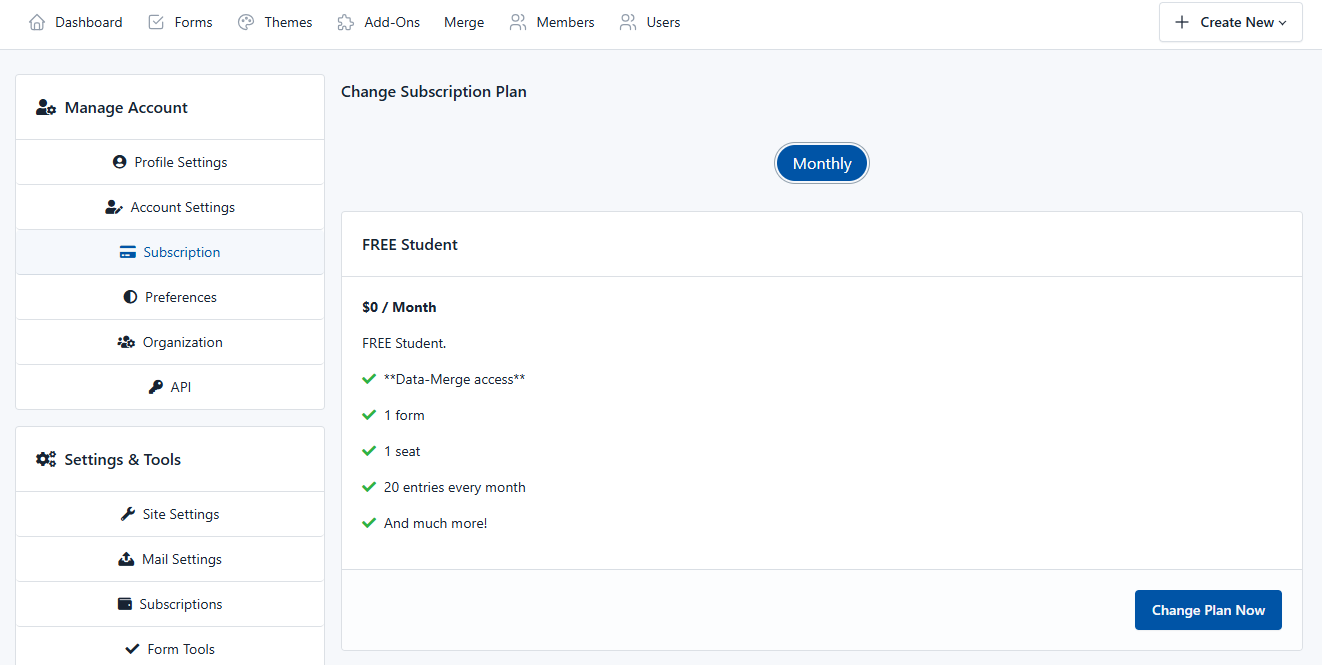
Task: Click the Members people icon
Action: coord(518,22)
